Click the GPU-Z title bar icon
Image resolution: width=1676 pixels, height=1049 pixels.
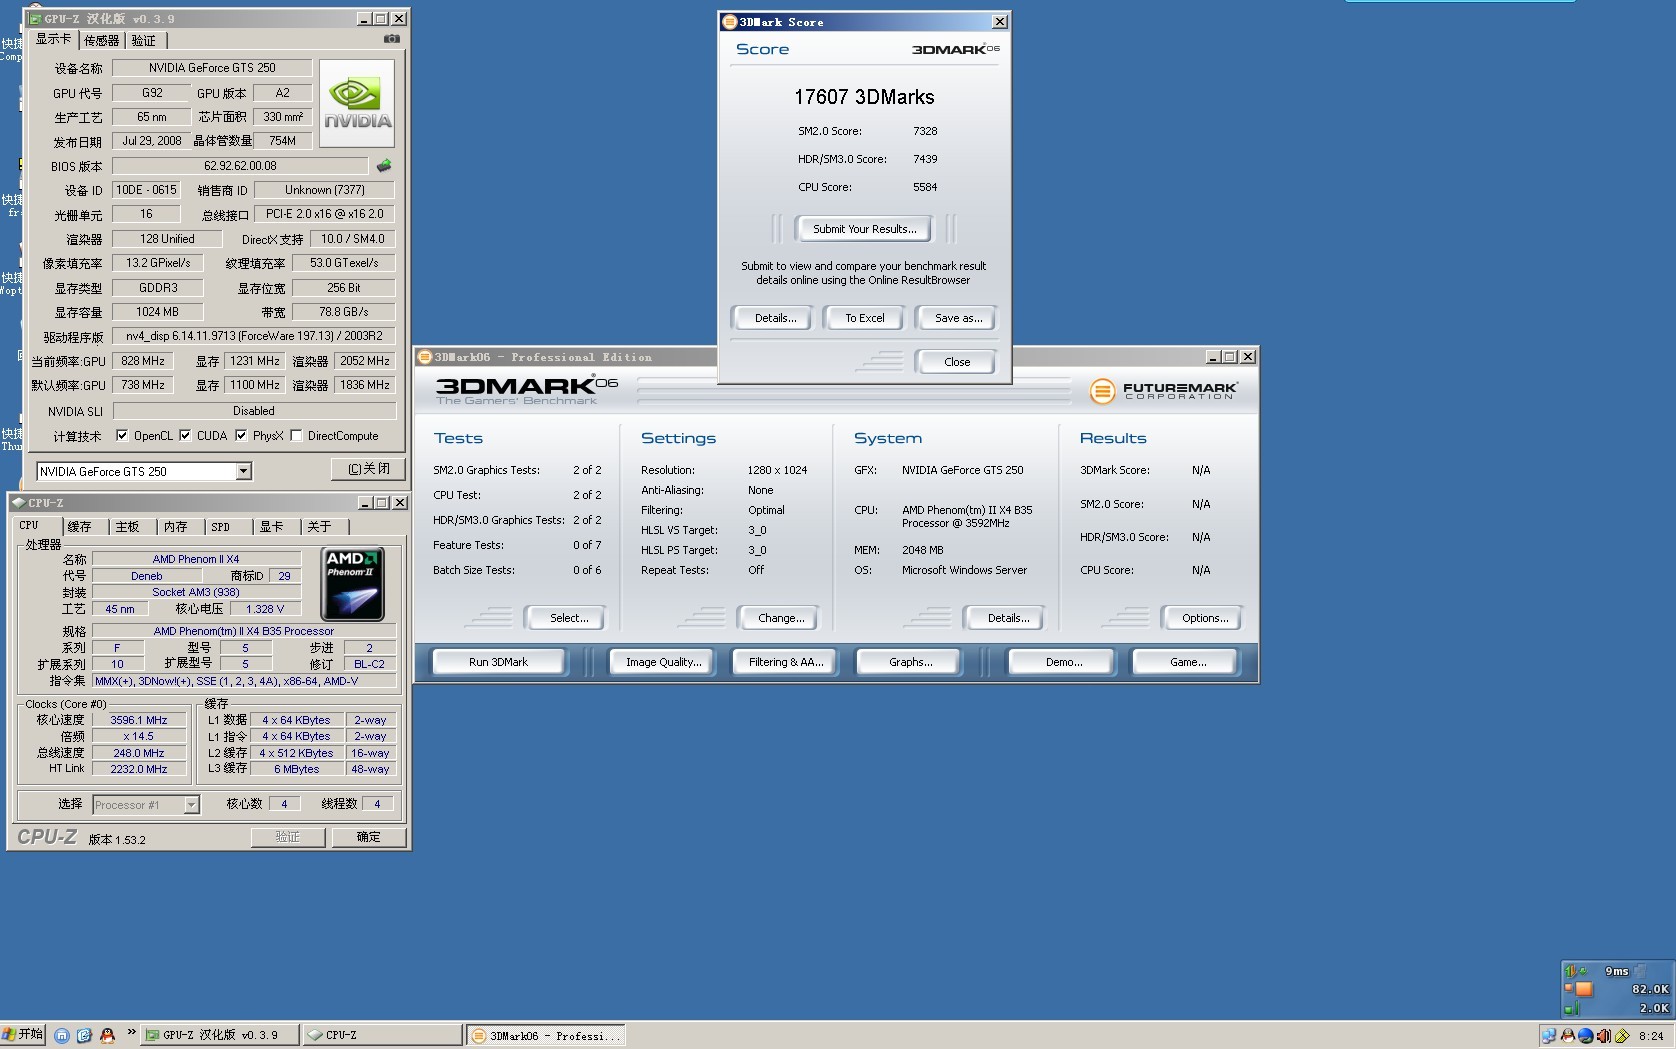tap(35, 19)
